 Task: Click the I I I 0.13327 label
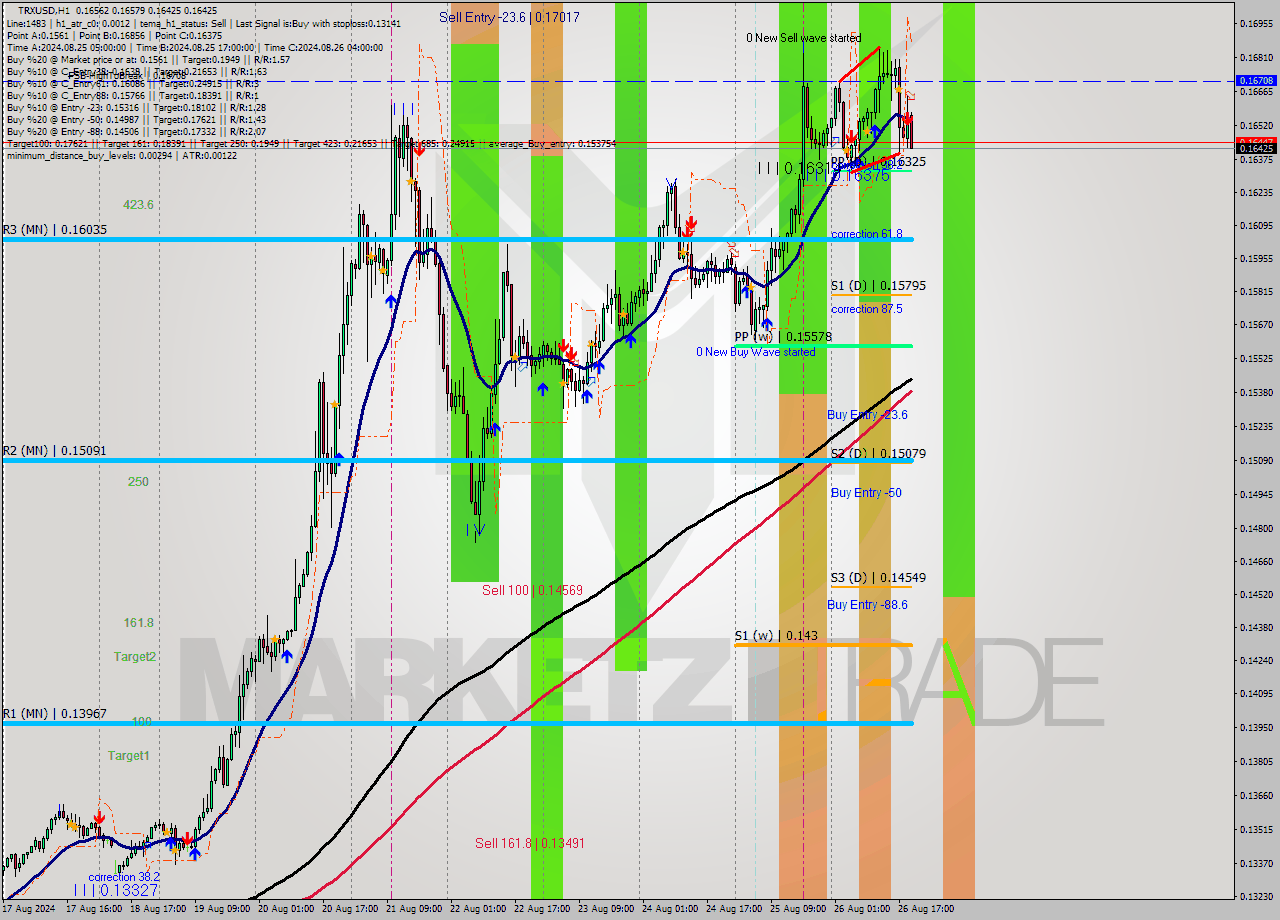pos(116,890)
